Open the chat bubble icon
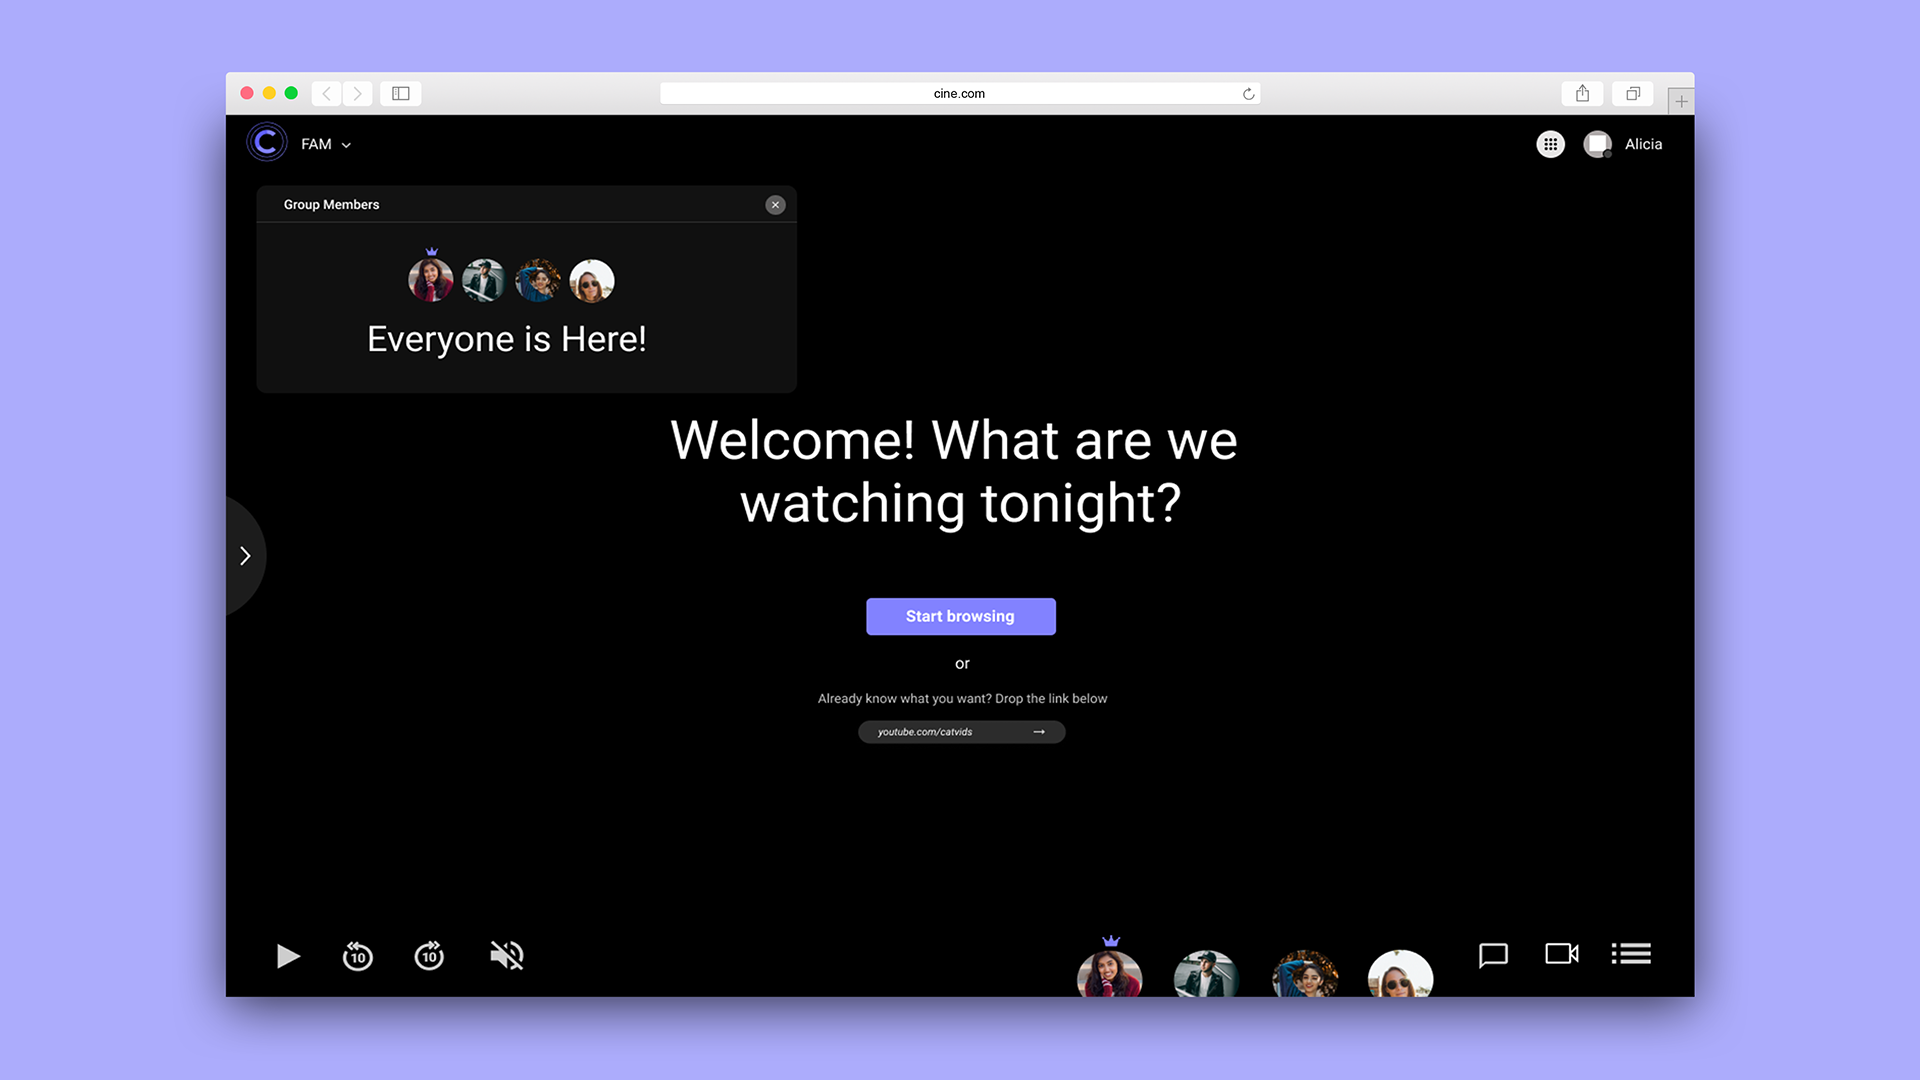This screenshot has width=1920, height=1080. click(x=1493, y=955)
